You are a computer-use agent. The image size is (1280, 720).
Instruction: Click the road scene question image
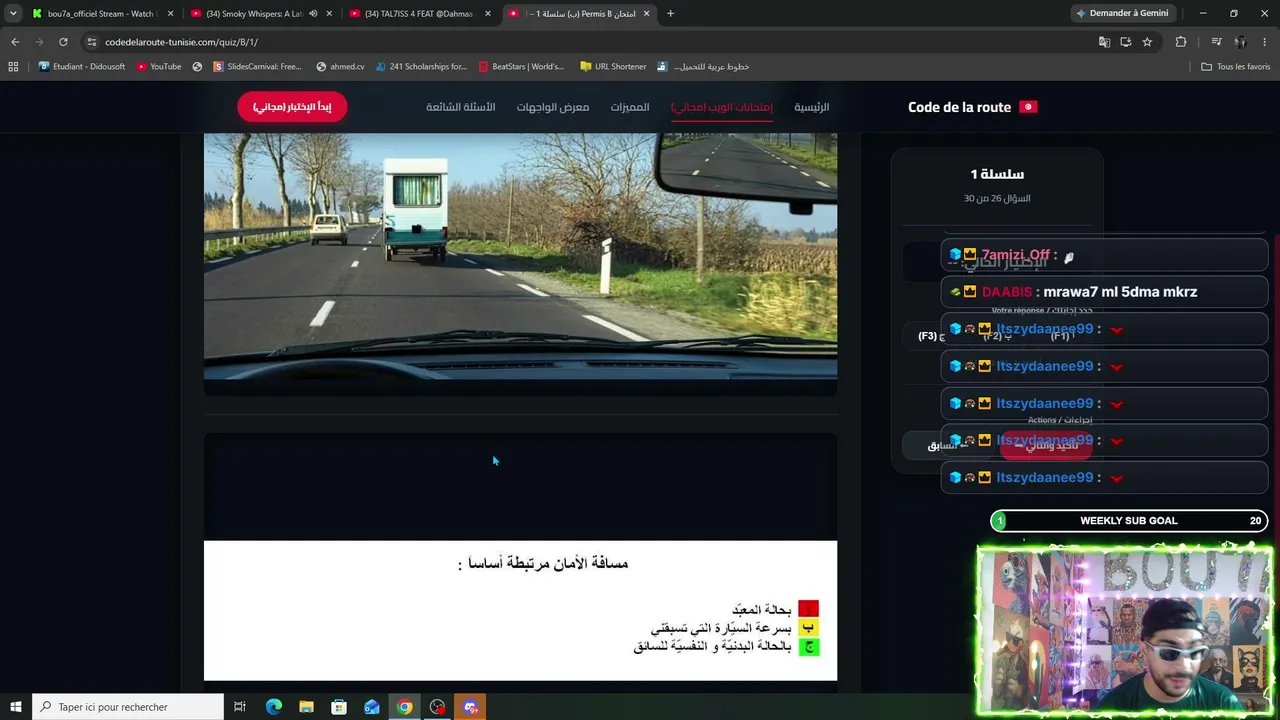[x=520, y=257]
